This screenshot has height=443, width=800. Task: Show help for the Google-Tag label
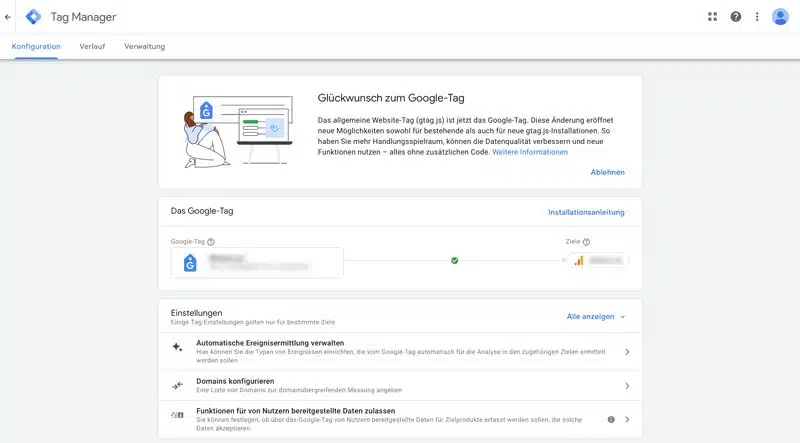click(211, 242)
